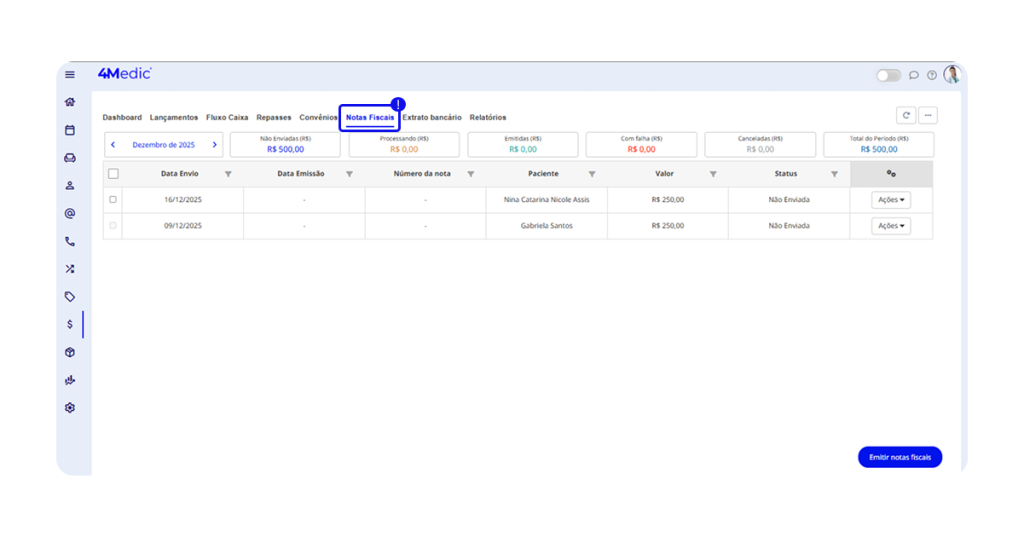
Task: Filter the Status column
Action: (x=834, y=174)
